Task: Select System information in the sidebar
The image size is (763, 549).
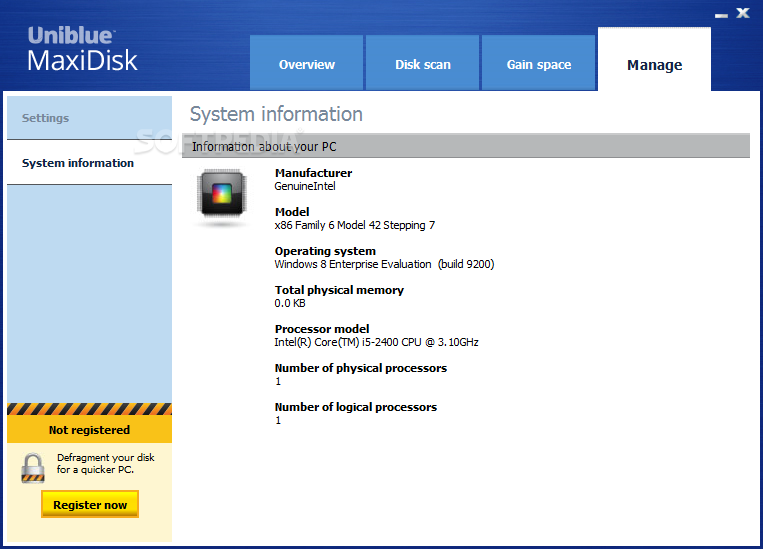Action: (x=89, y=163)
